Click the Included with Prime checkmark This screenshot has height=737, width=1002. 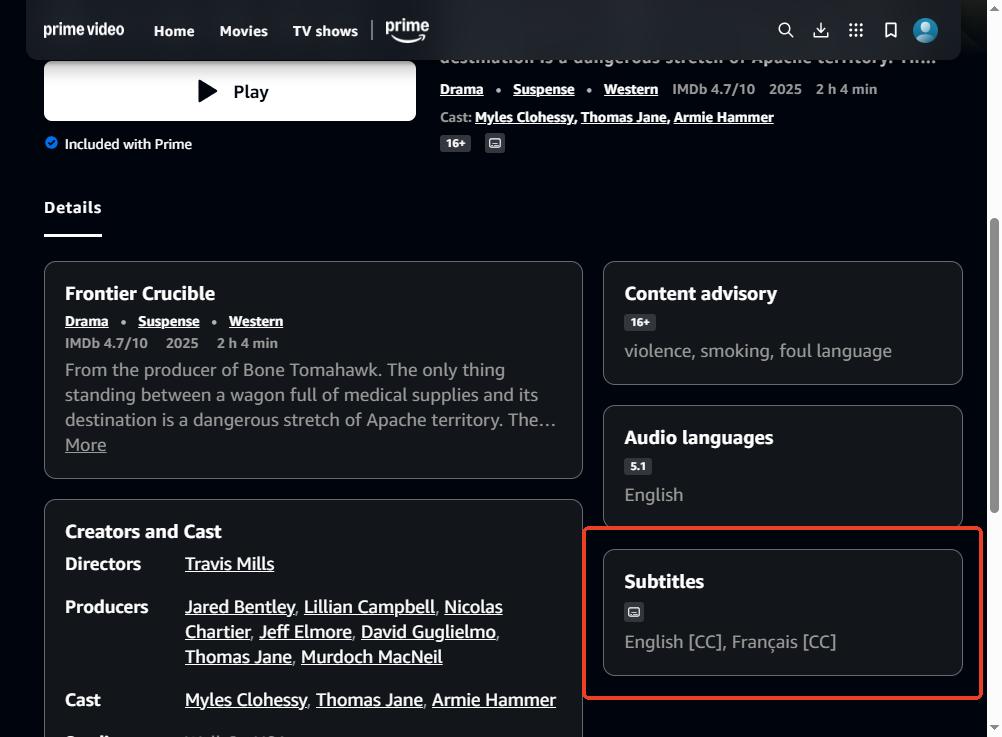tap(51, 143)
